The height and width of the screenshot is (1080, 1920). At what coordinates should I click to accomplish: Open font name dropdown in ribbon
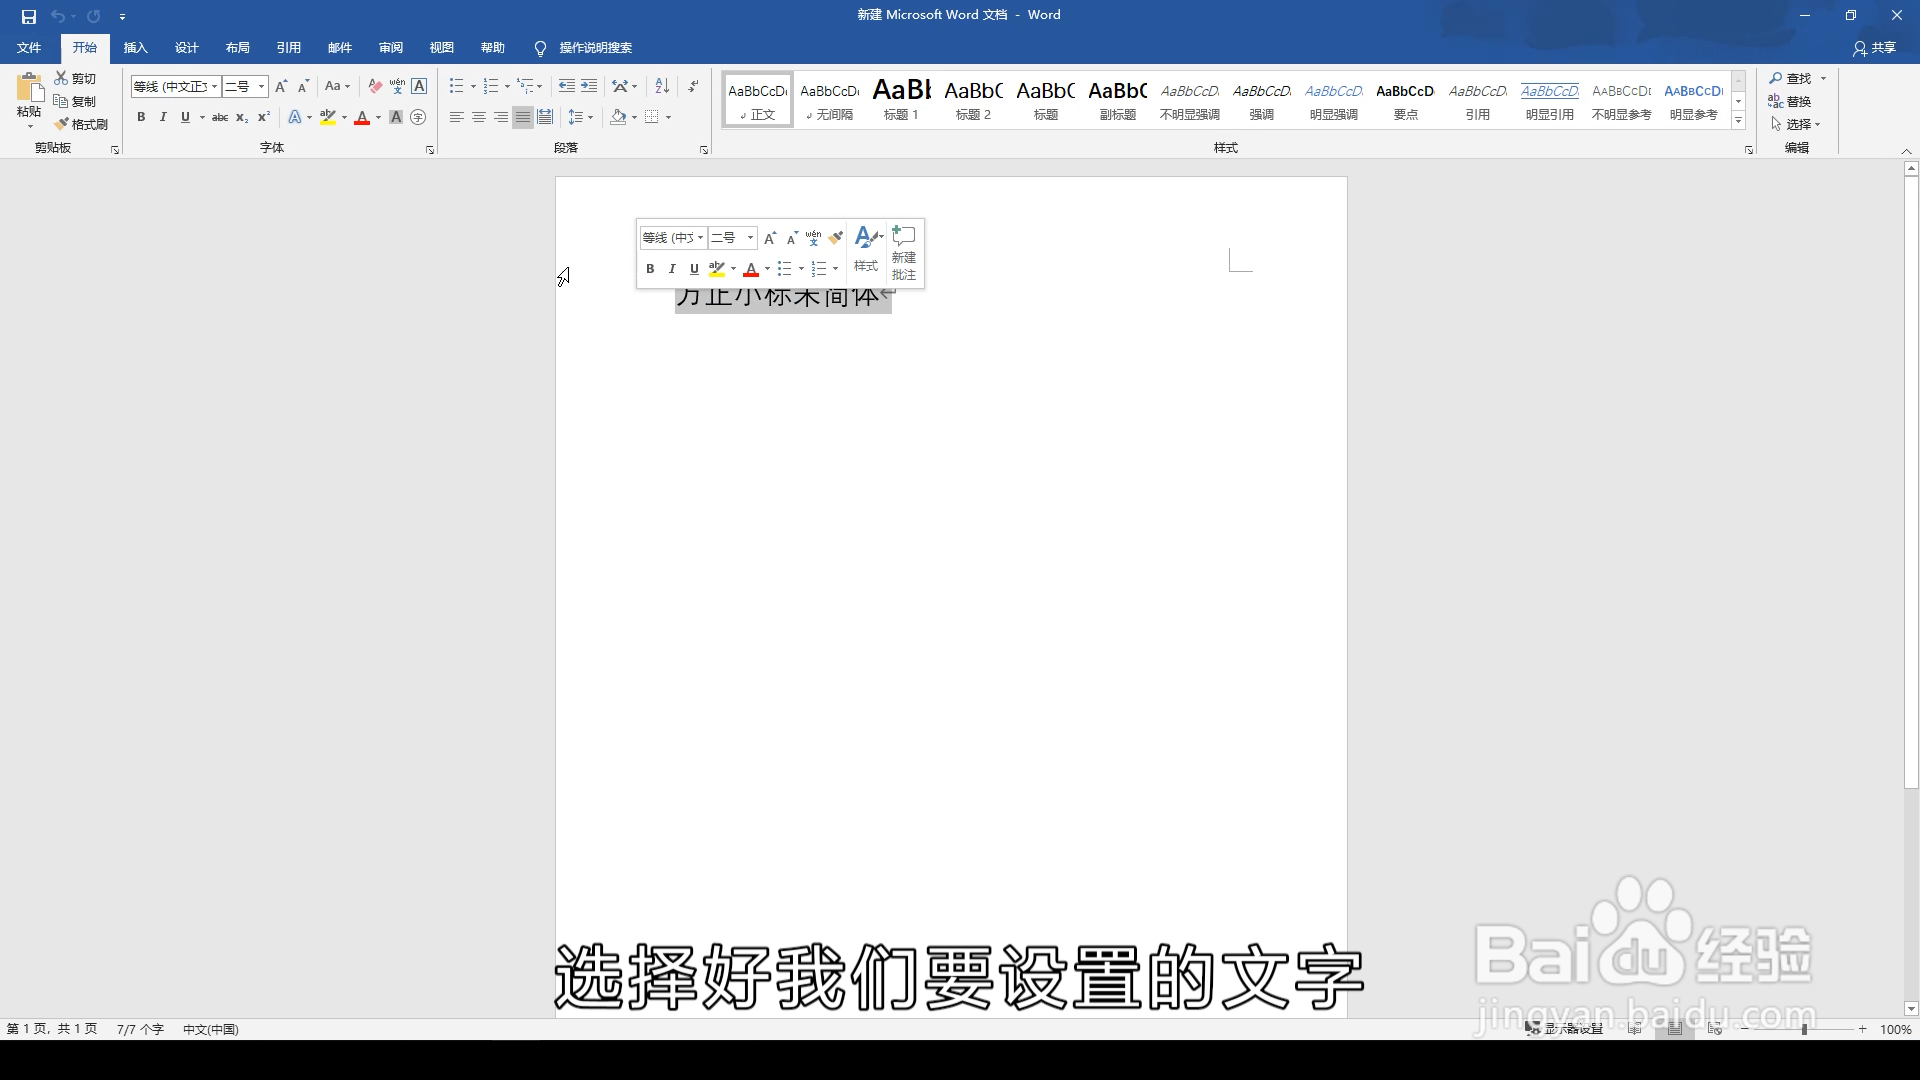pyautogui.click(x=214, y=87)
